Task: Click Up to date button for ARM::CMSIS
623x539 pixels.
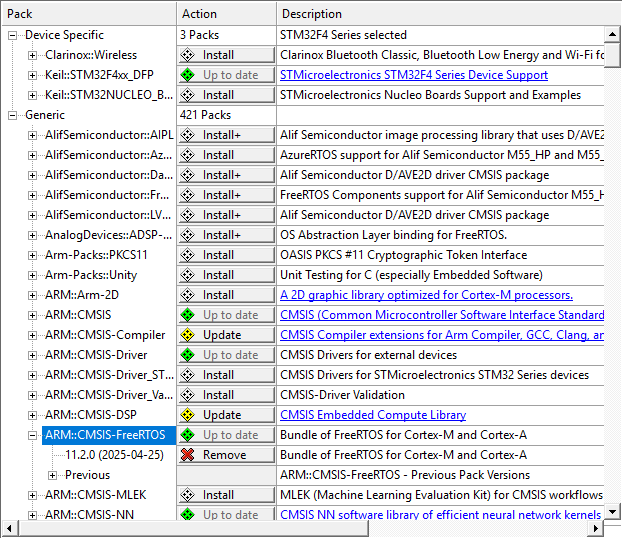Action: click(x=226, y=315)
